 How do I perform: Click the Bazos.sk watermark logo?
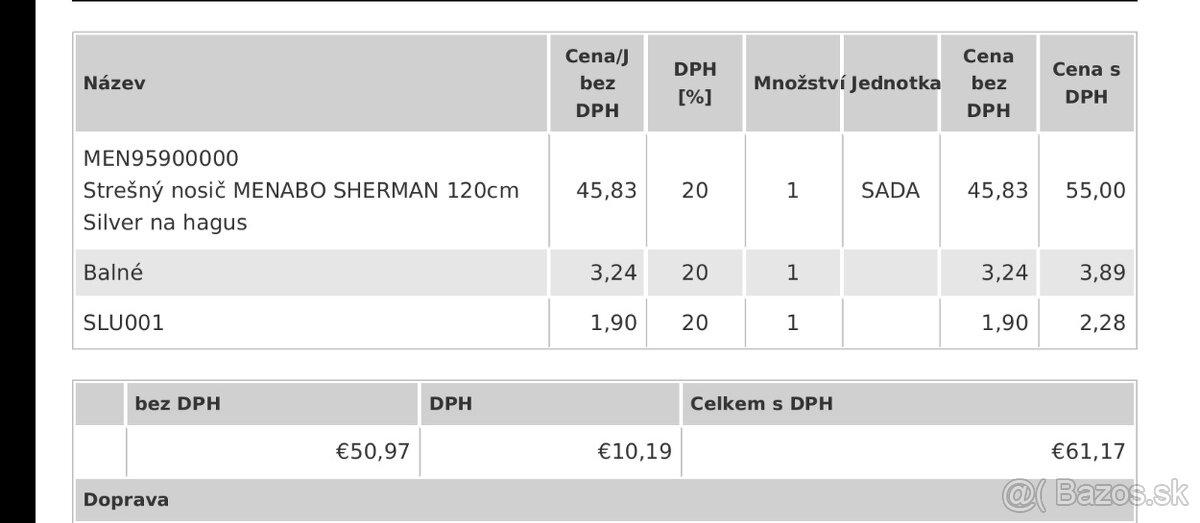click(x=1095, y=493)
